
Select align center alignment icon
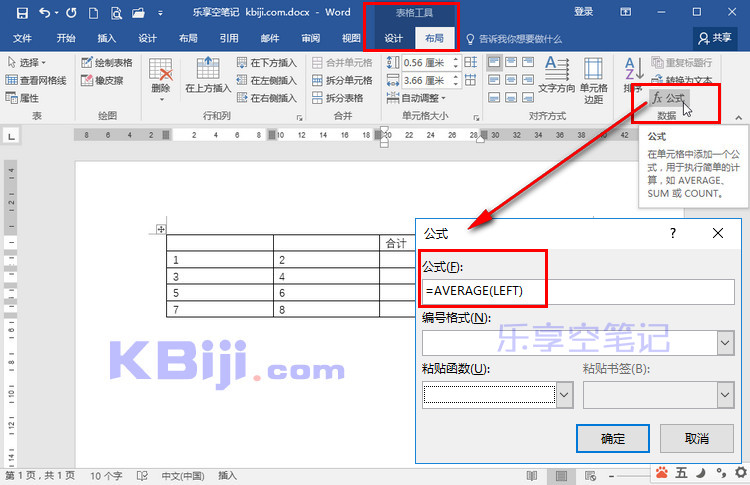[511, 79]
